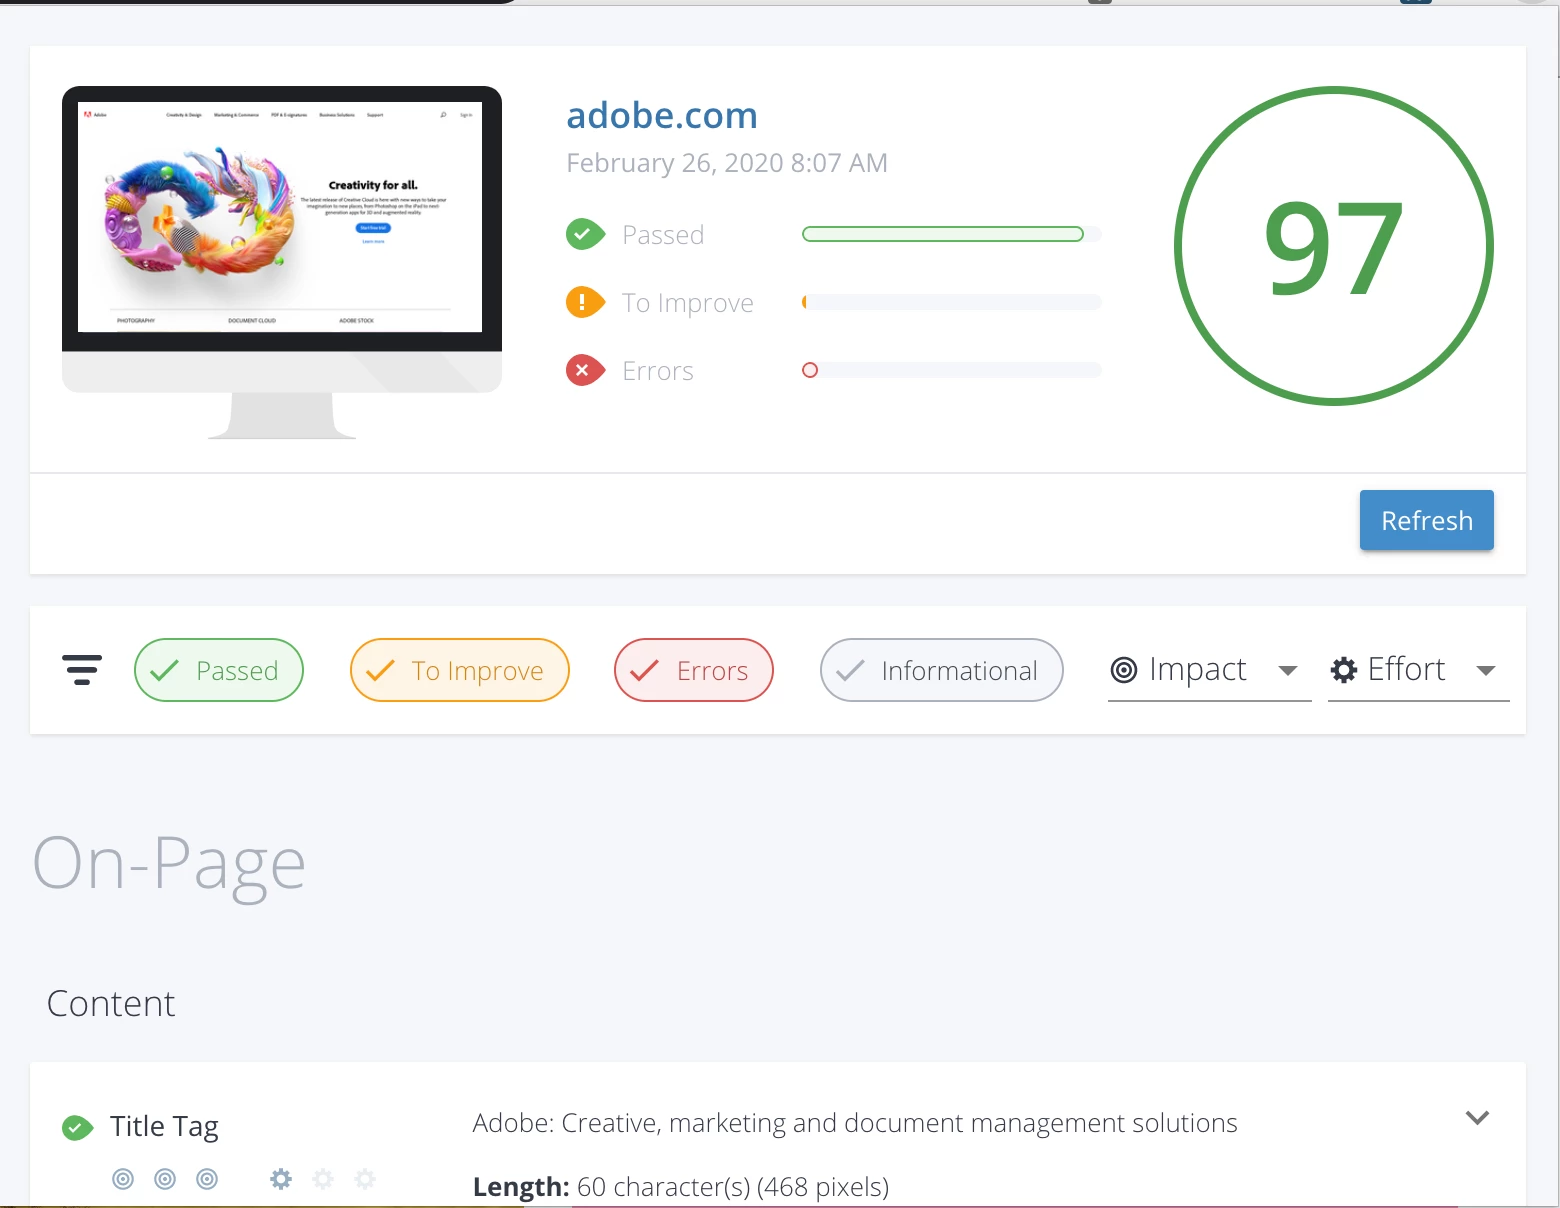Viewport: 1560px width, 1208px height.
Task: Click the Effort gear icon
Action: (1344, 670)
